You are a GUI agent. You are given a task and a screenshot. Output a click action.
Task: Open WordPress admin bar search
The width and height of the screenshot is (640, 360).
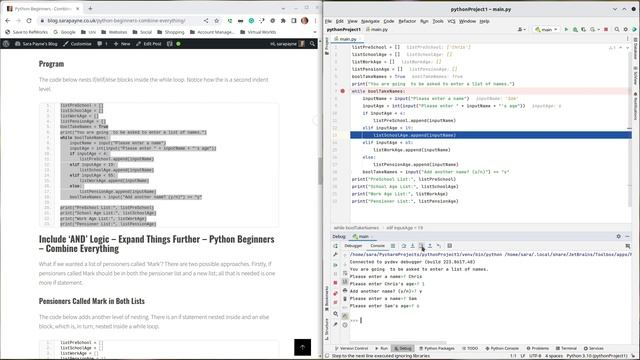pyautogui.click(x=312, y=44)
